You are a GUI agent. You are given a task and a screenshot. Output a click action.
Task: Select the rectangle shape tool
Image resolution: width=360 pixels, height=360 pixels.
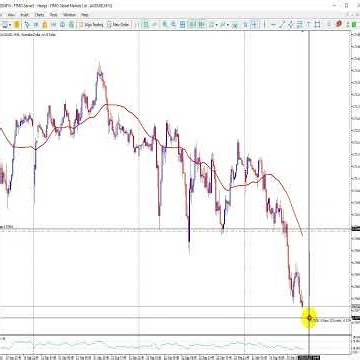(317, 25)
